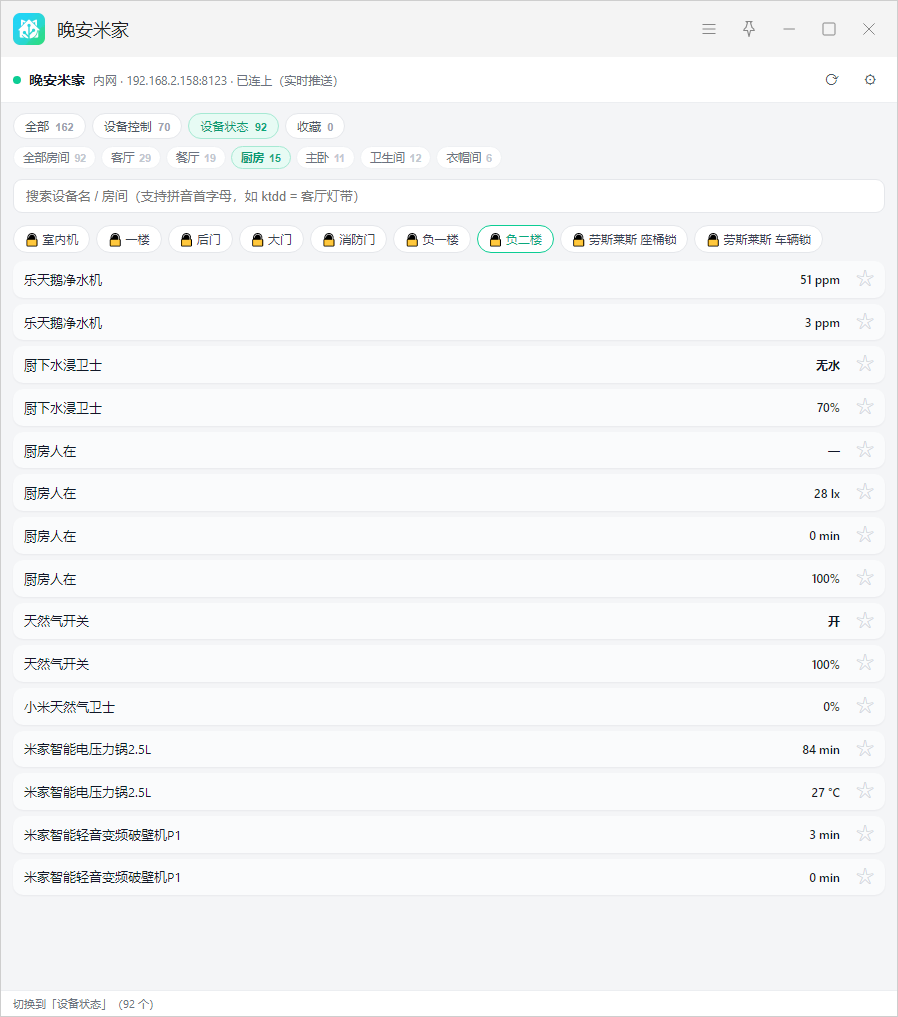Star the 厨房人在 100% row
Image resolution: width=898 pixels, height=1017 pixels.
[865, 579]
